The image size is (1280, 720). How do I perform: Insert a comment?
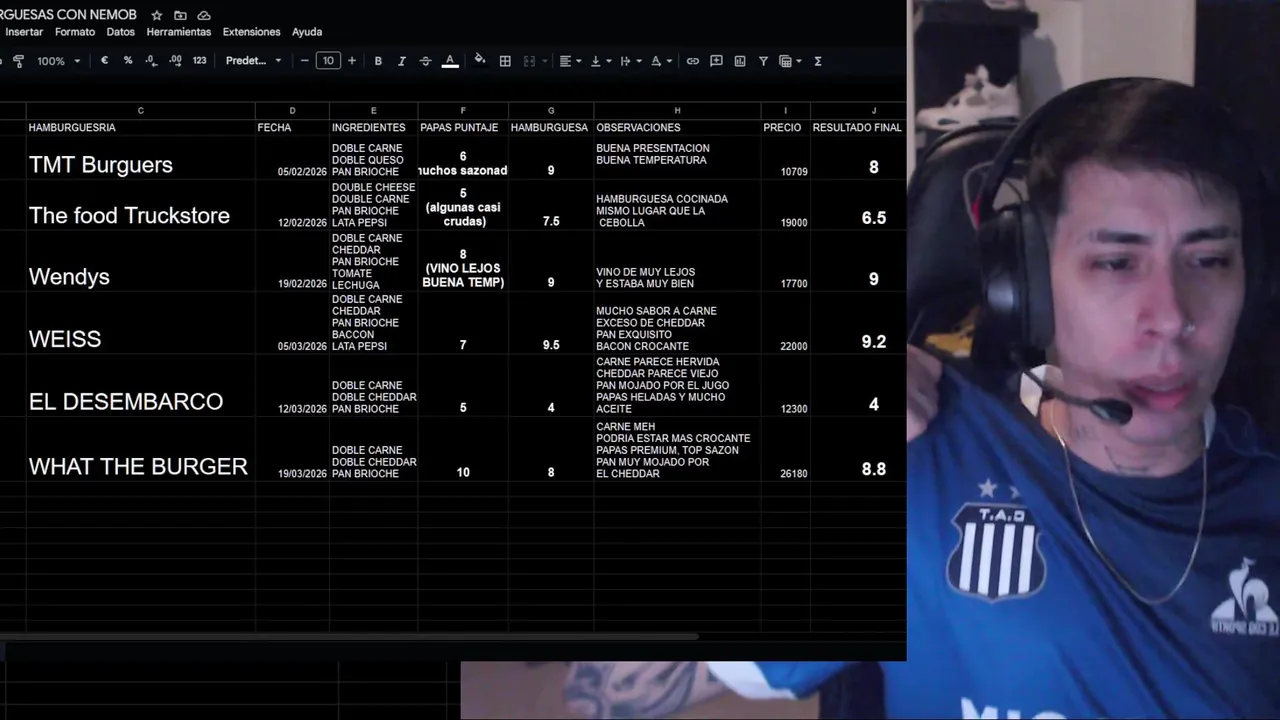pos(716,61)
